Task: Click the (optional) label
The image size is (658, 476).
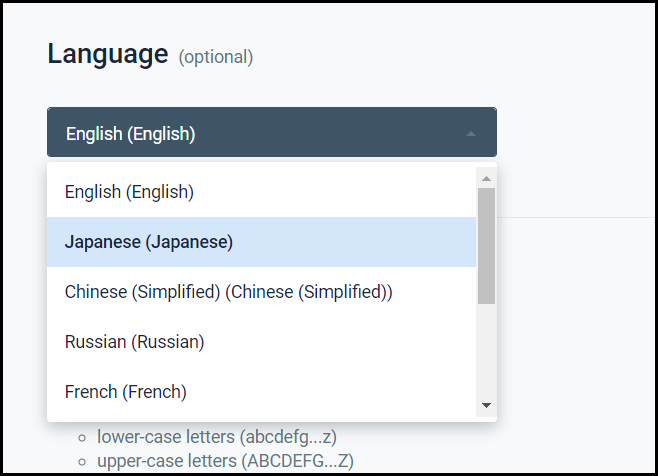Action: pos(216,57)
